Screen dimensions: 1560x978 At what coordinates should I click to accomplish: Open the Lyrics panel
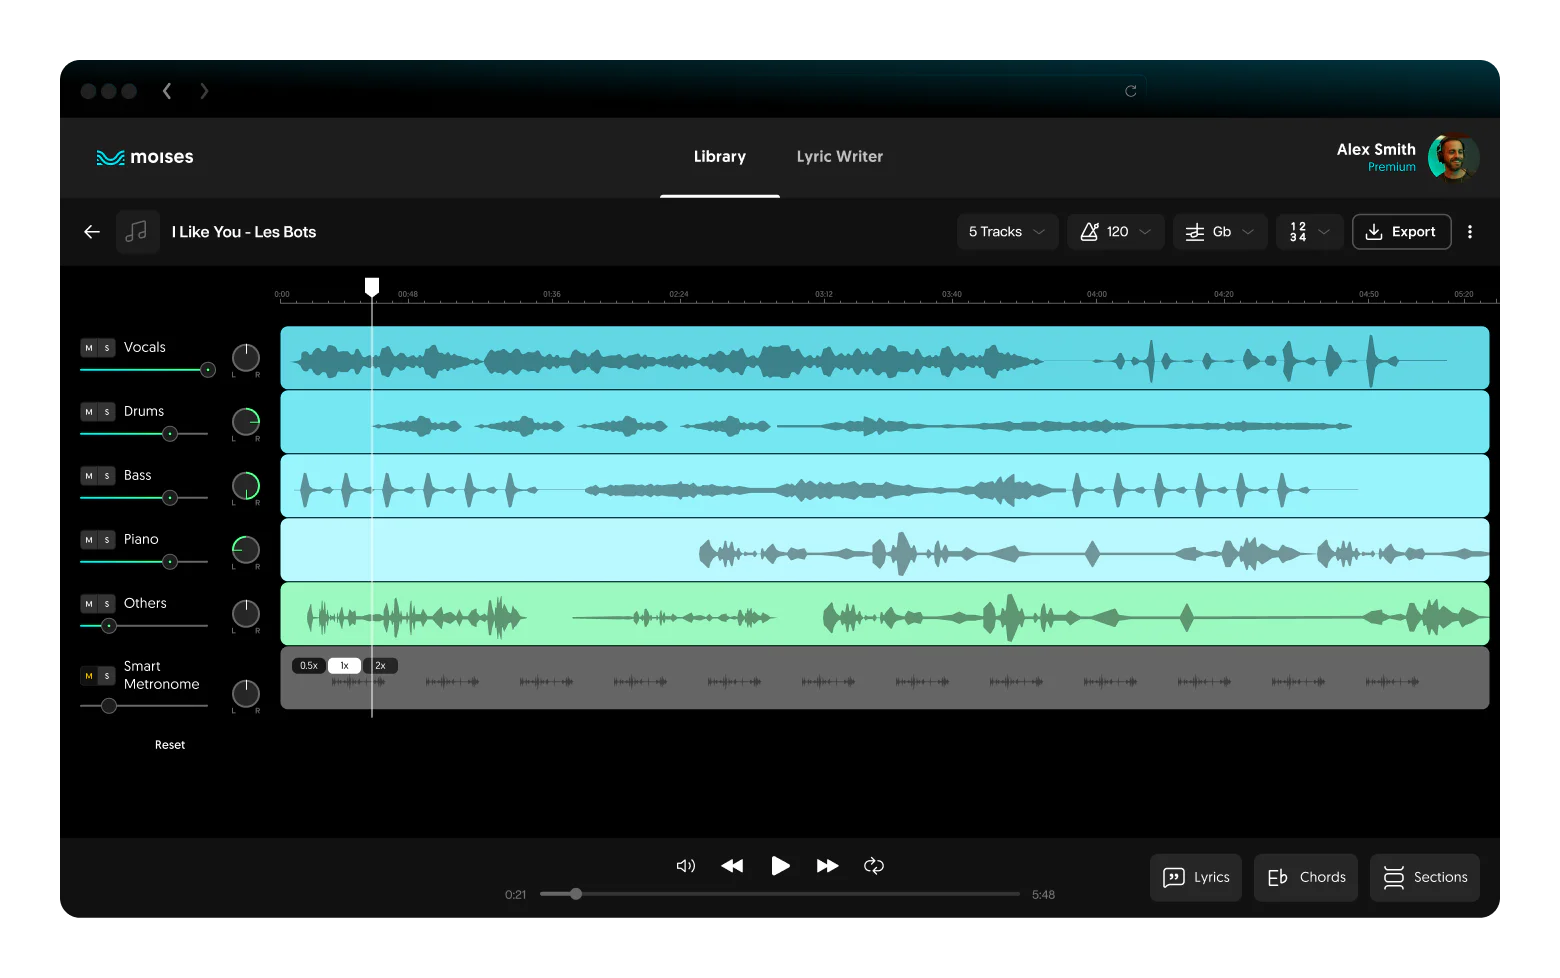pyautogui.click(x=1196, y=878)
